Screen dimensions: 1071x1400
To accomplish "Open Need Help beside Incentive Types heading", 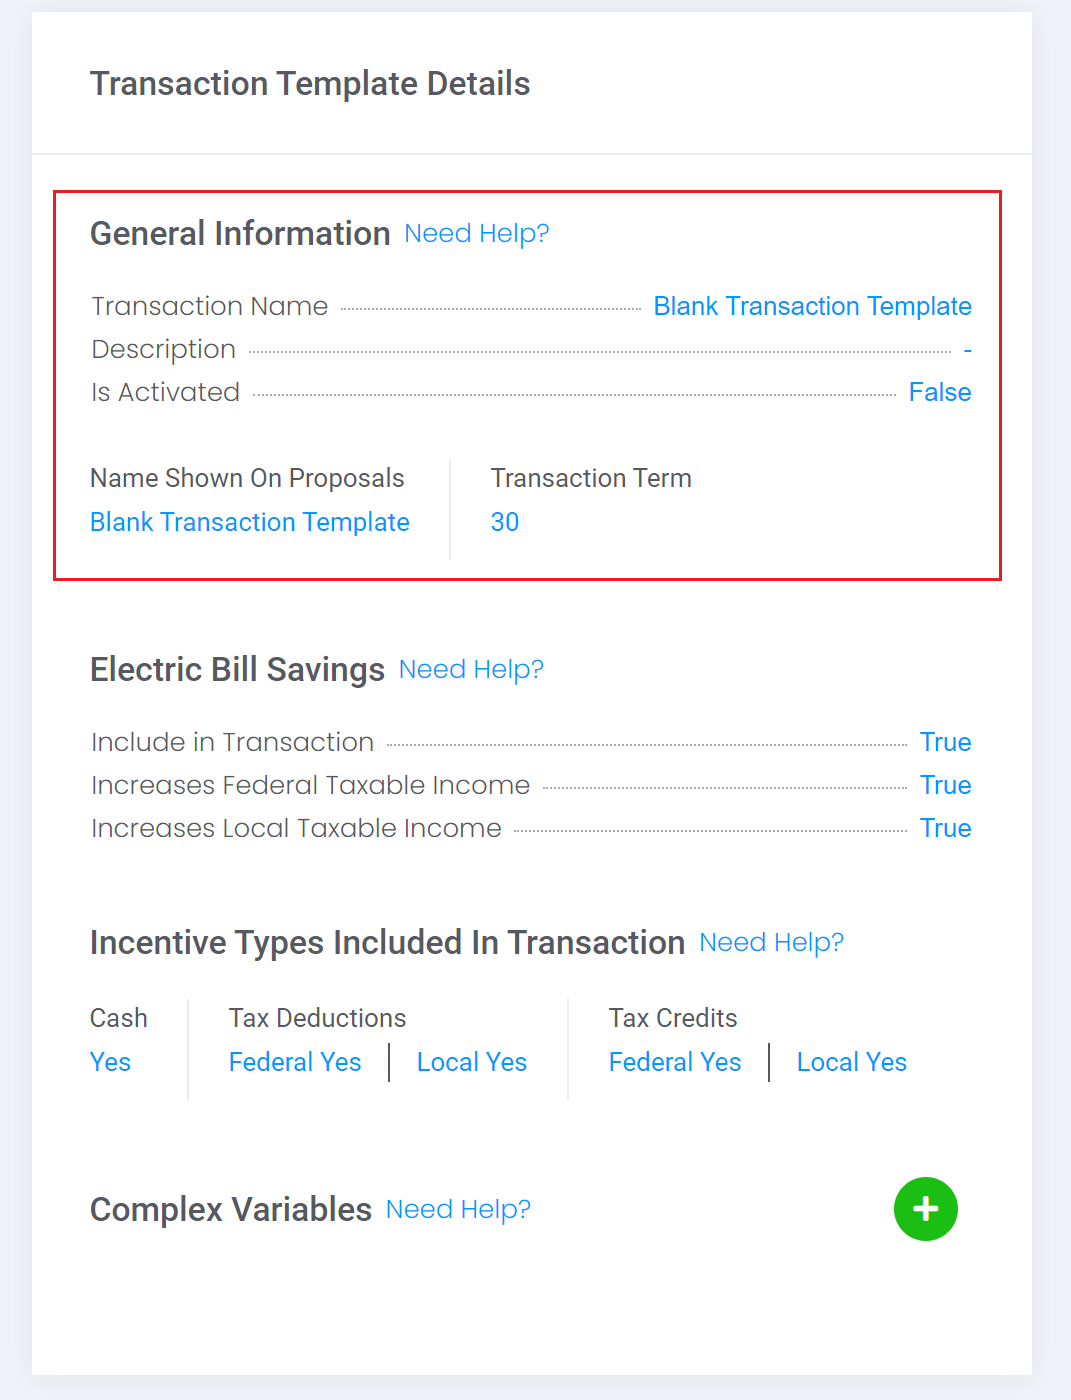I will (771, 943).
